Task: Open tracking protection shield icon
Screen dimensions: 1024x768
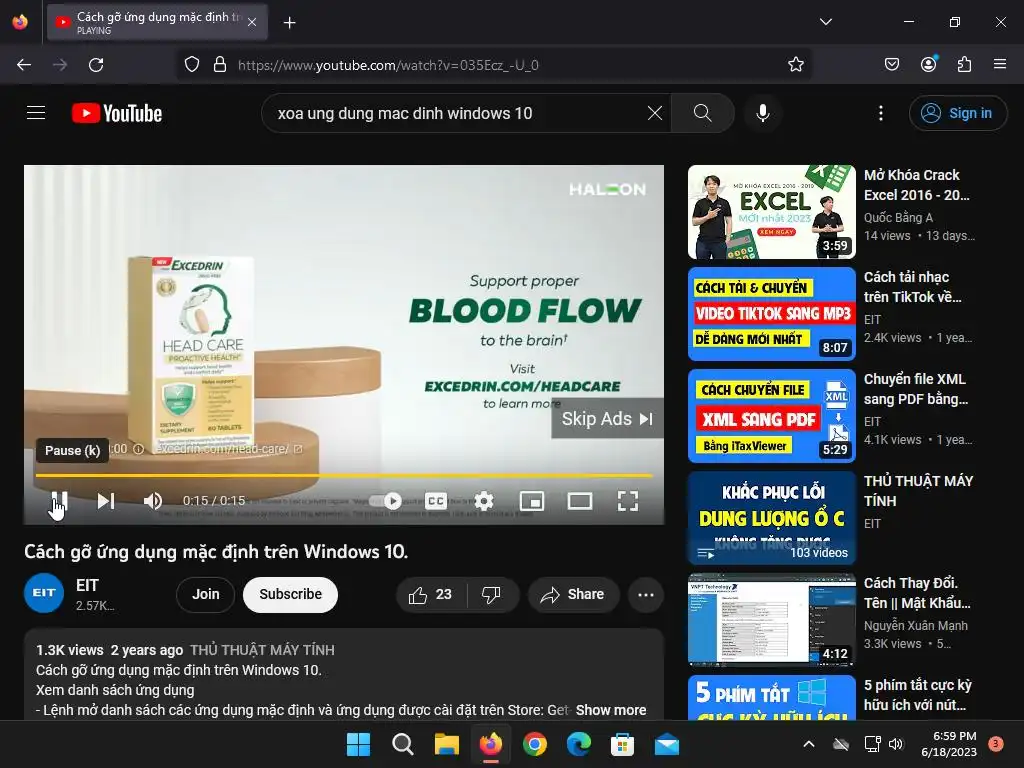Action: click(x=191, y=65)
